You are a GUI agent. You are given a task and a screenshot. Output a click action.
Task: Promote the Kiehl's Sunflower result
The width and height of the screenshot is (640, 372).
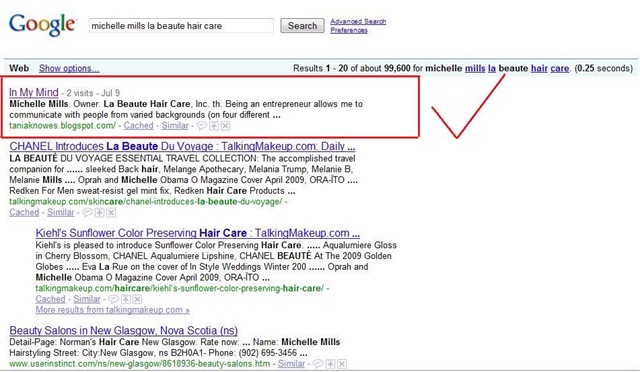coord(126,299)
